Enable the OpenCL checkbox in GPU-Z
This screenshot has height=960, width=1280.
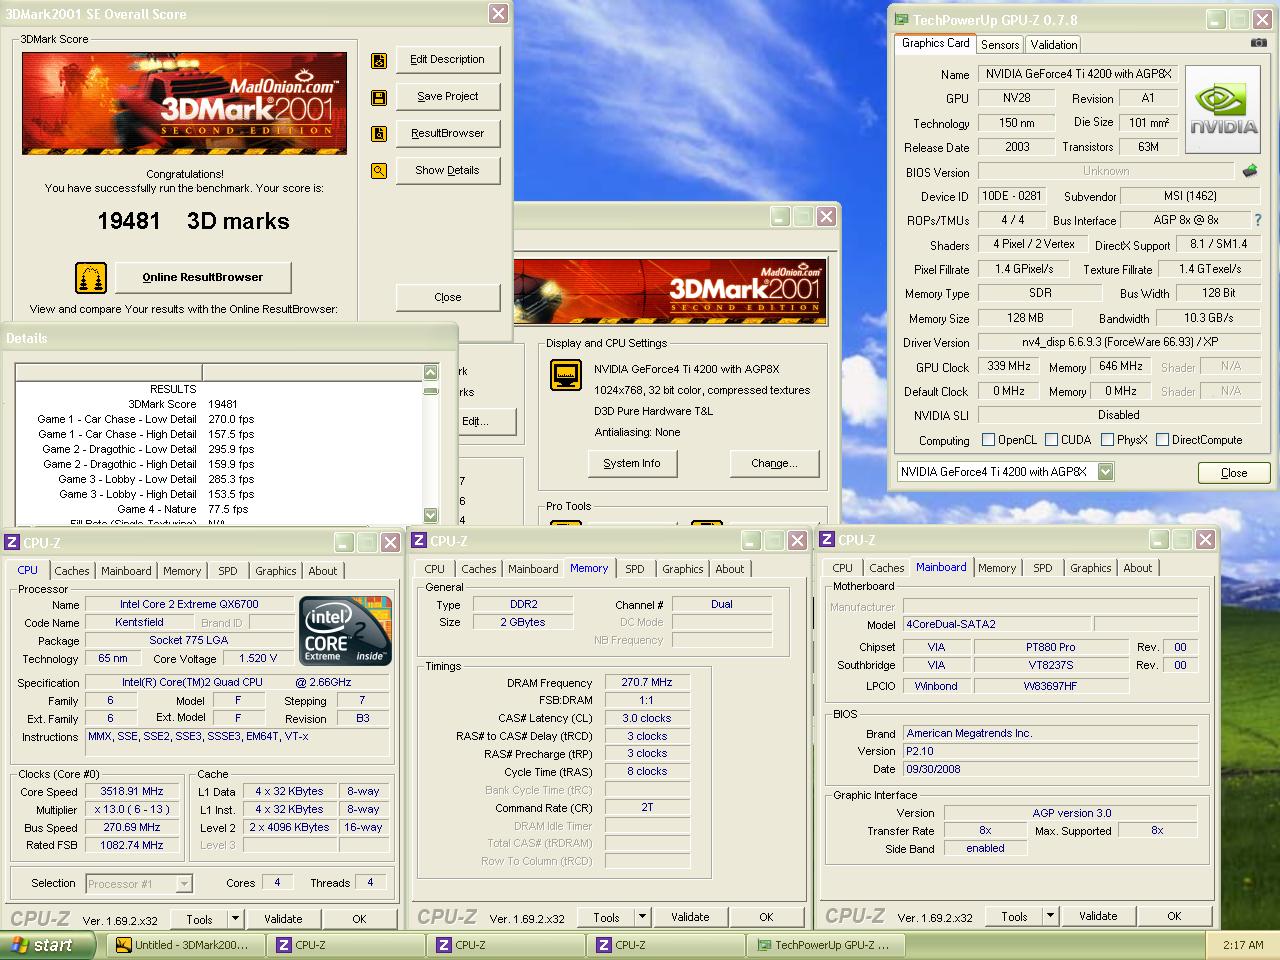(x=988, y=440)
